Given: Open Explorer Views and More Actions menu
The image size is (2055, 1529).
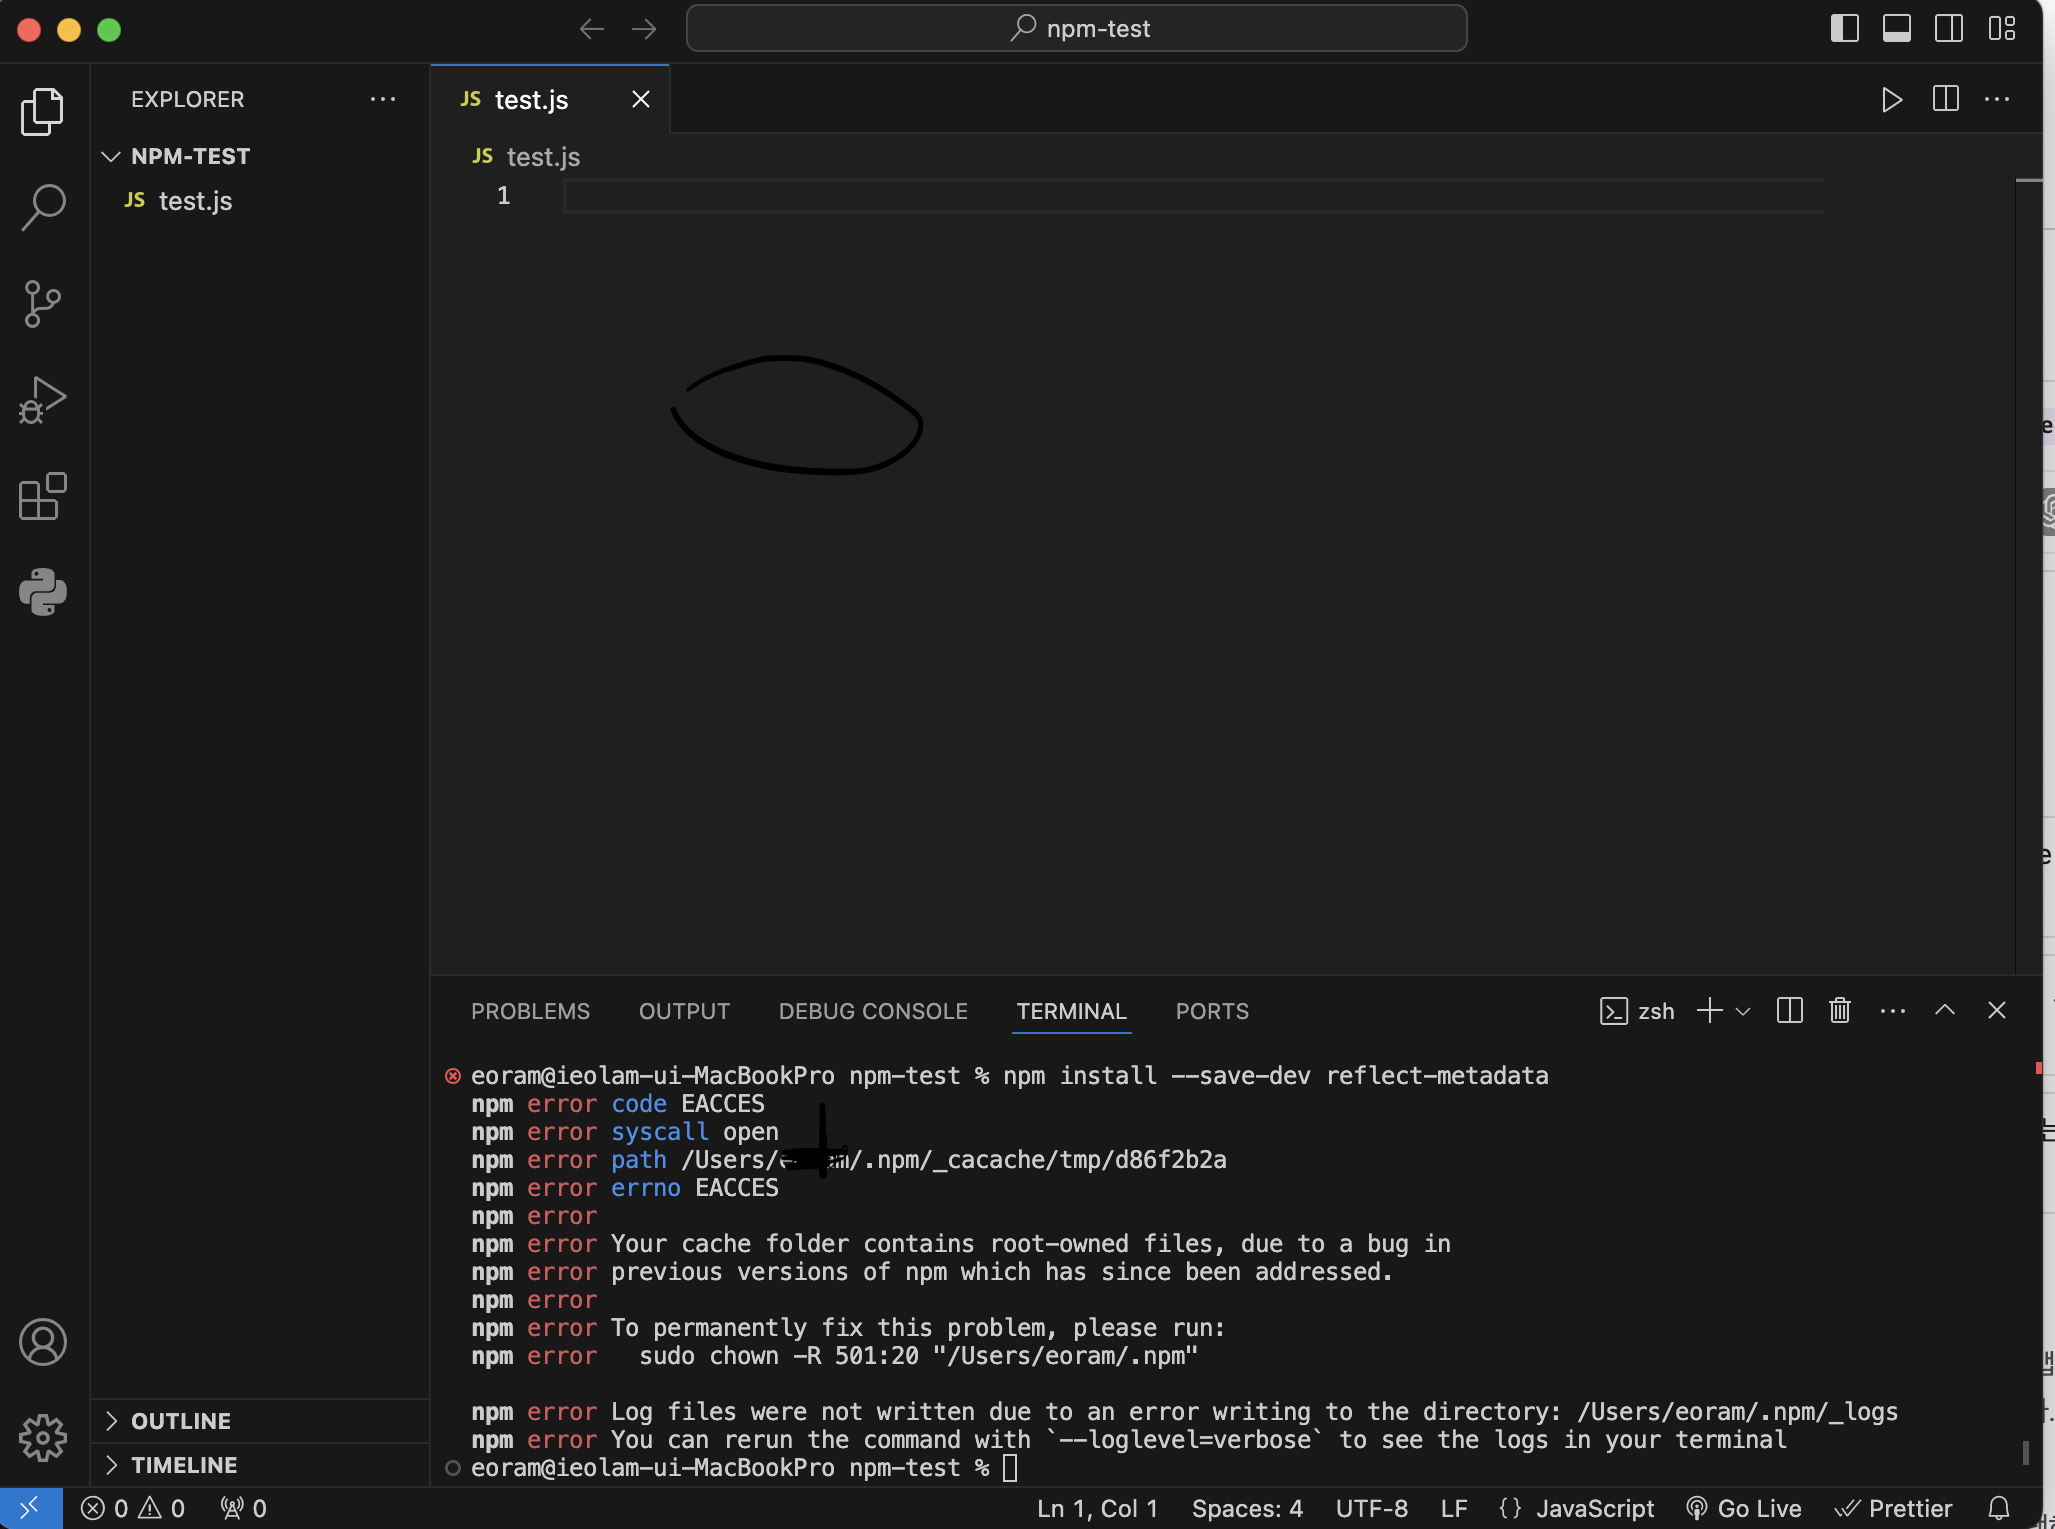Looking at the screenshot, I should [383, 99].
